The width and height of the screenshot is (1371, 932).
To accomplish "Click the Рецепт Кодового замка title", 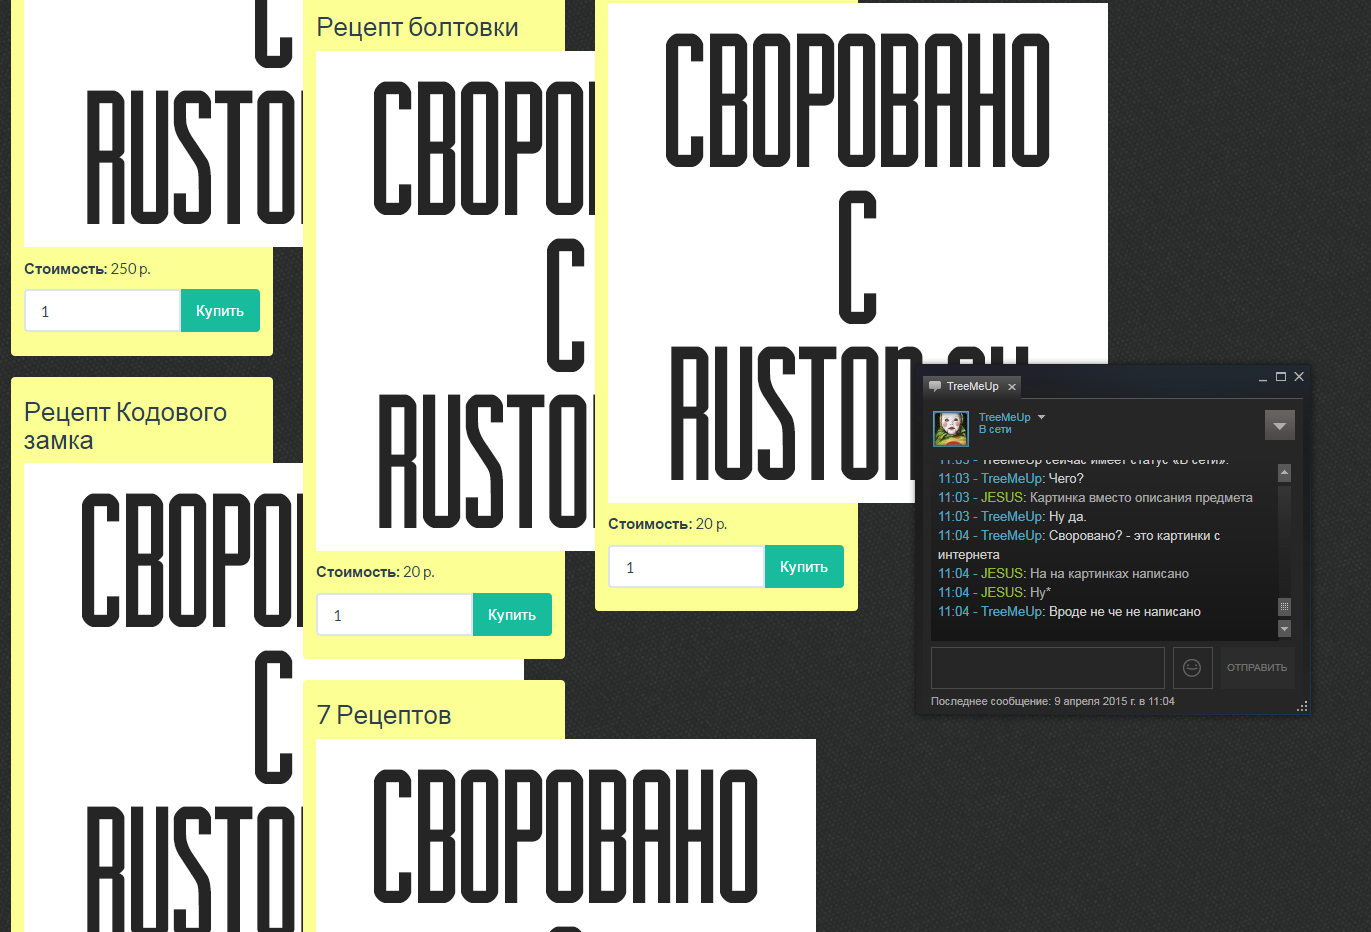I will [x=125, y=426].
